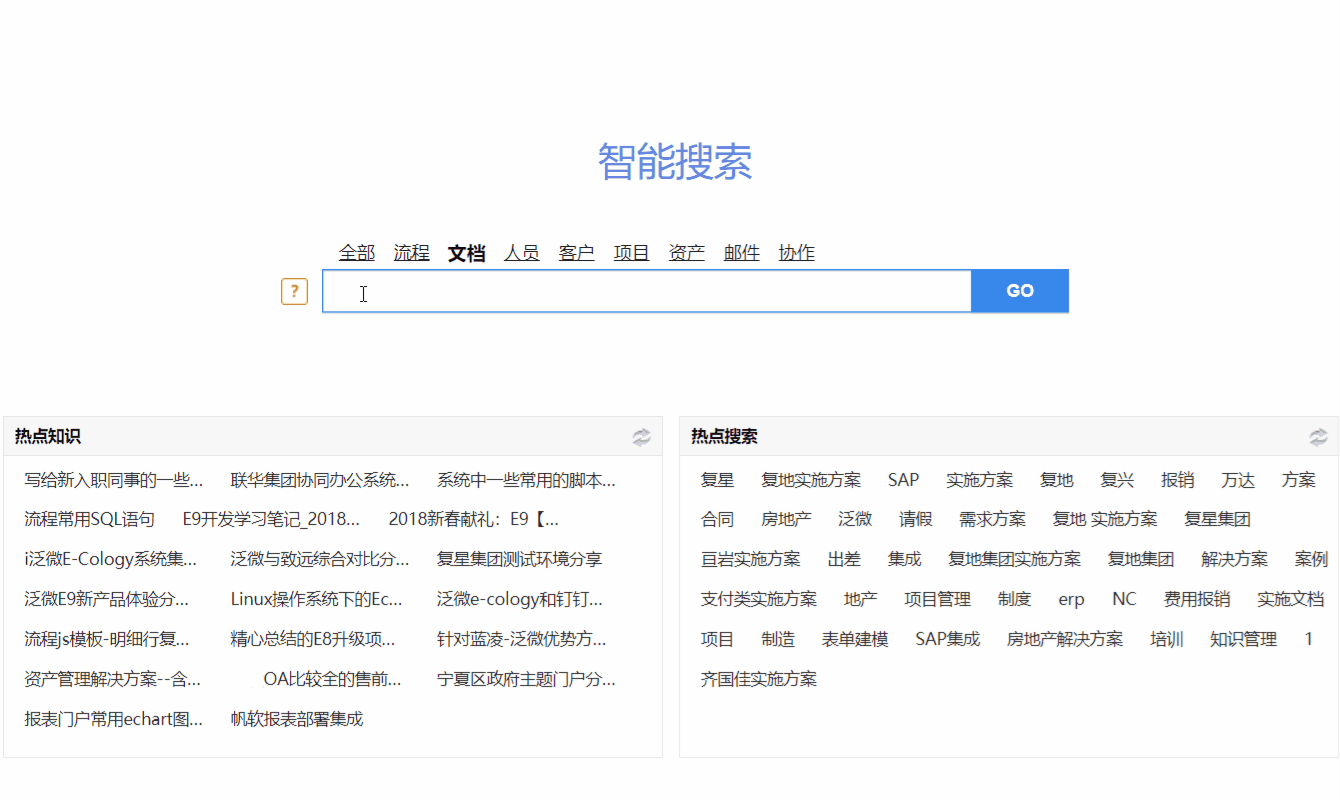Click hot search term 解决方案
The height and width of the screenshot is (800, 1340).
1235,560
